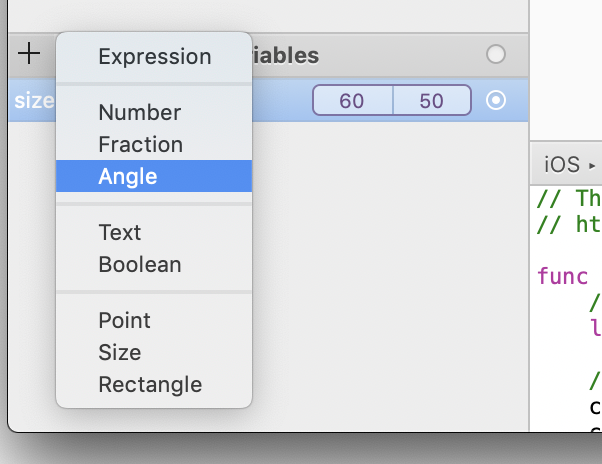Select Number variable type

click(x=139, y=113)
